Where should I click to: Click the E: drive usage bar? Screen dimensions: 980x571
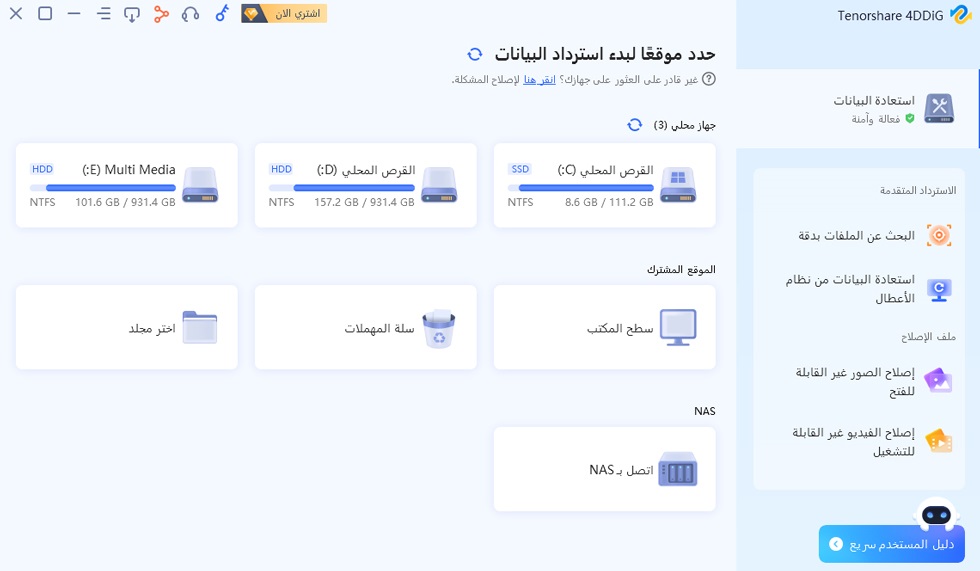103,187
